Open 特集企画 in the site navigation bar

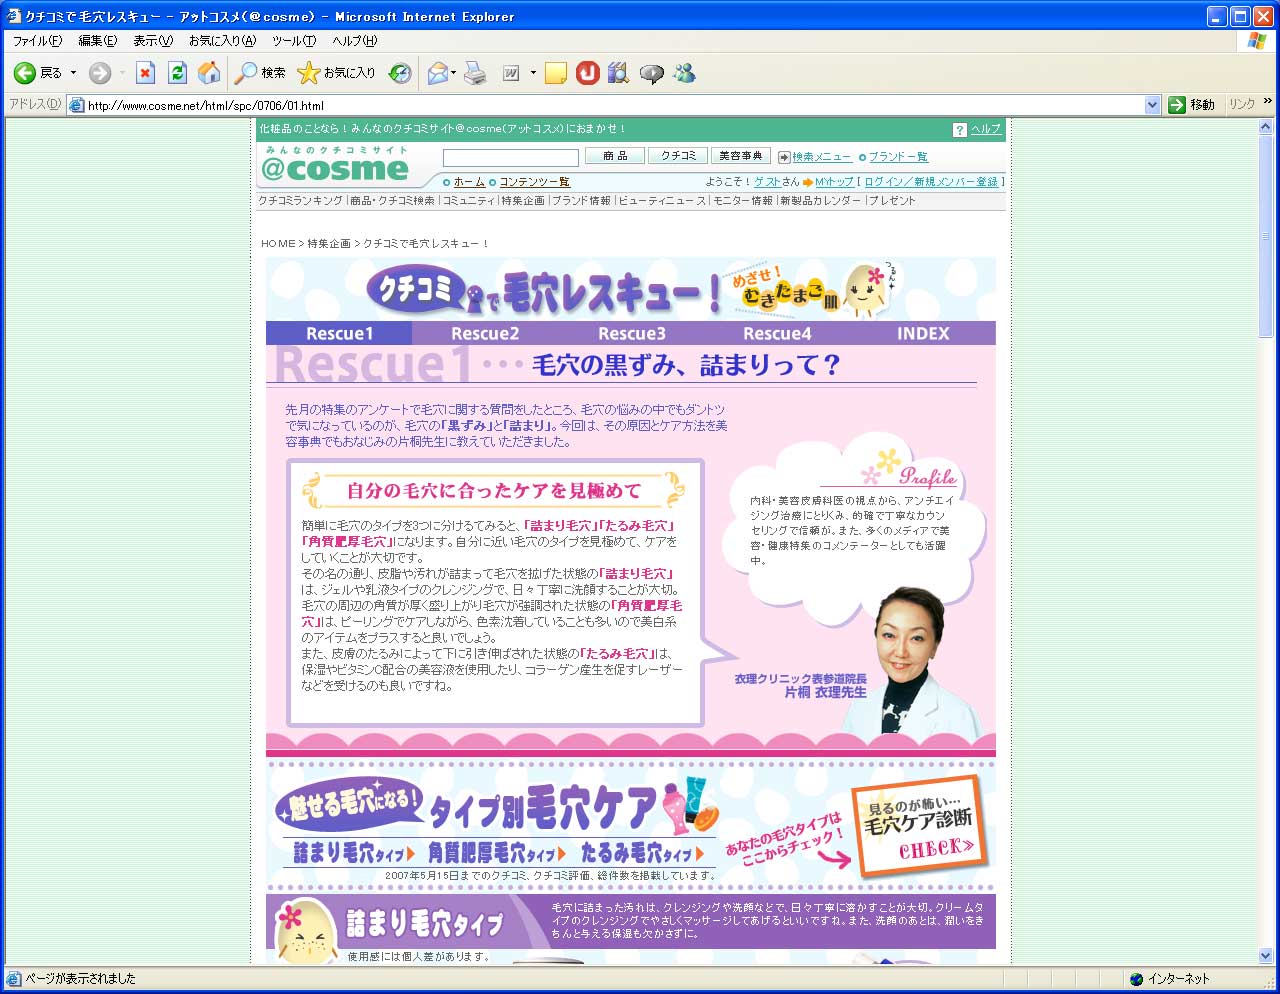tap(523, 201)
